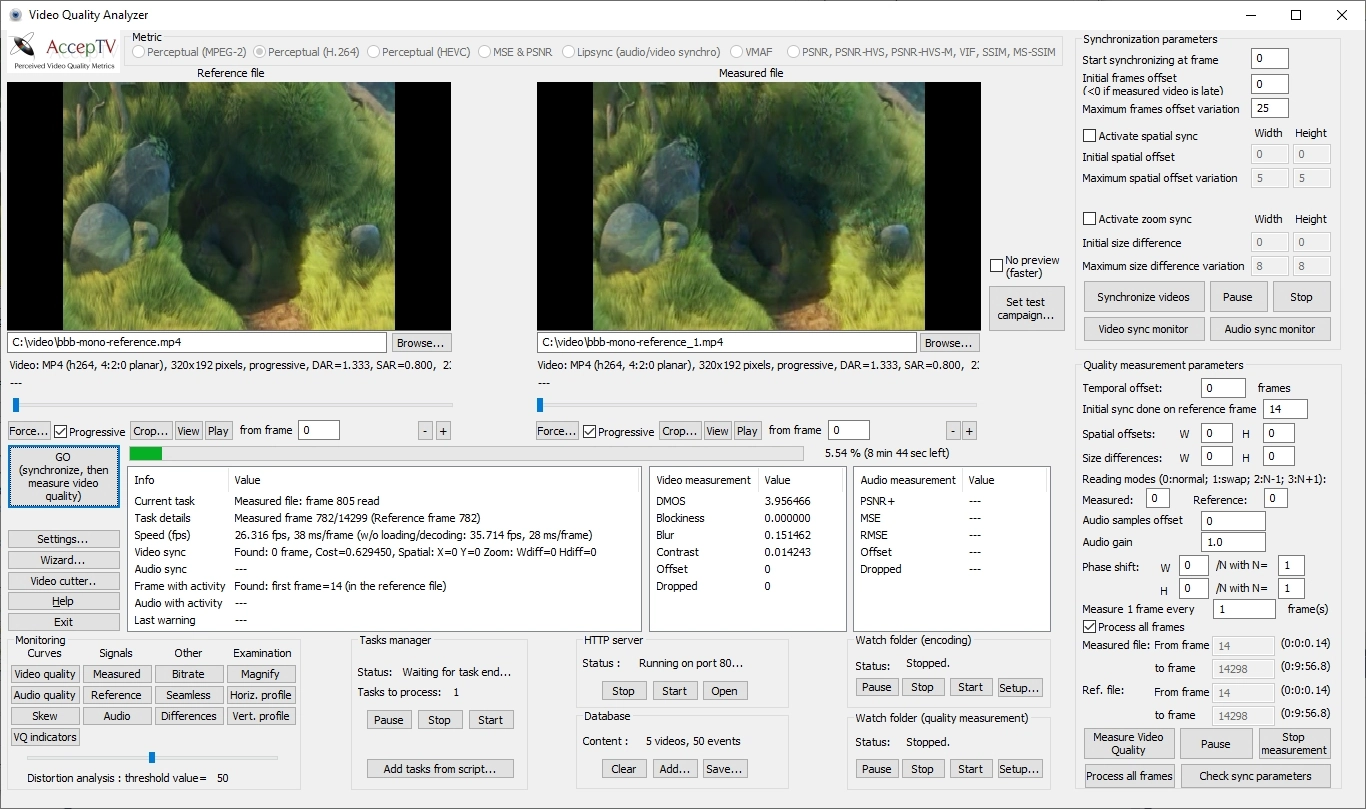Screen dimensions: 1366x809
Task: Select Lipsync audio/video synchro metric
Action: click(641, 51)
